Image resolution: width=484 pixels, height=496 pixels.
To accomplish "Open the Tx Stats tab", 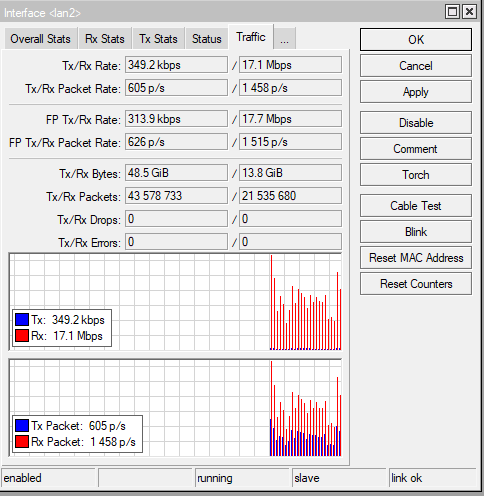I will pos(158,39).
